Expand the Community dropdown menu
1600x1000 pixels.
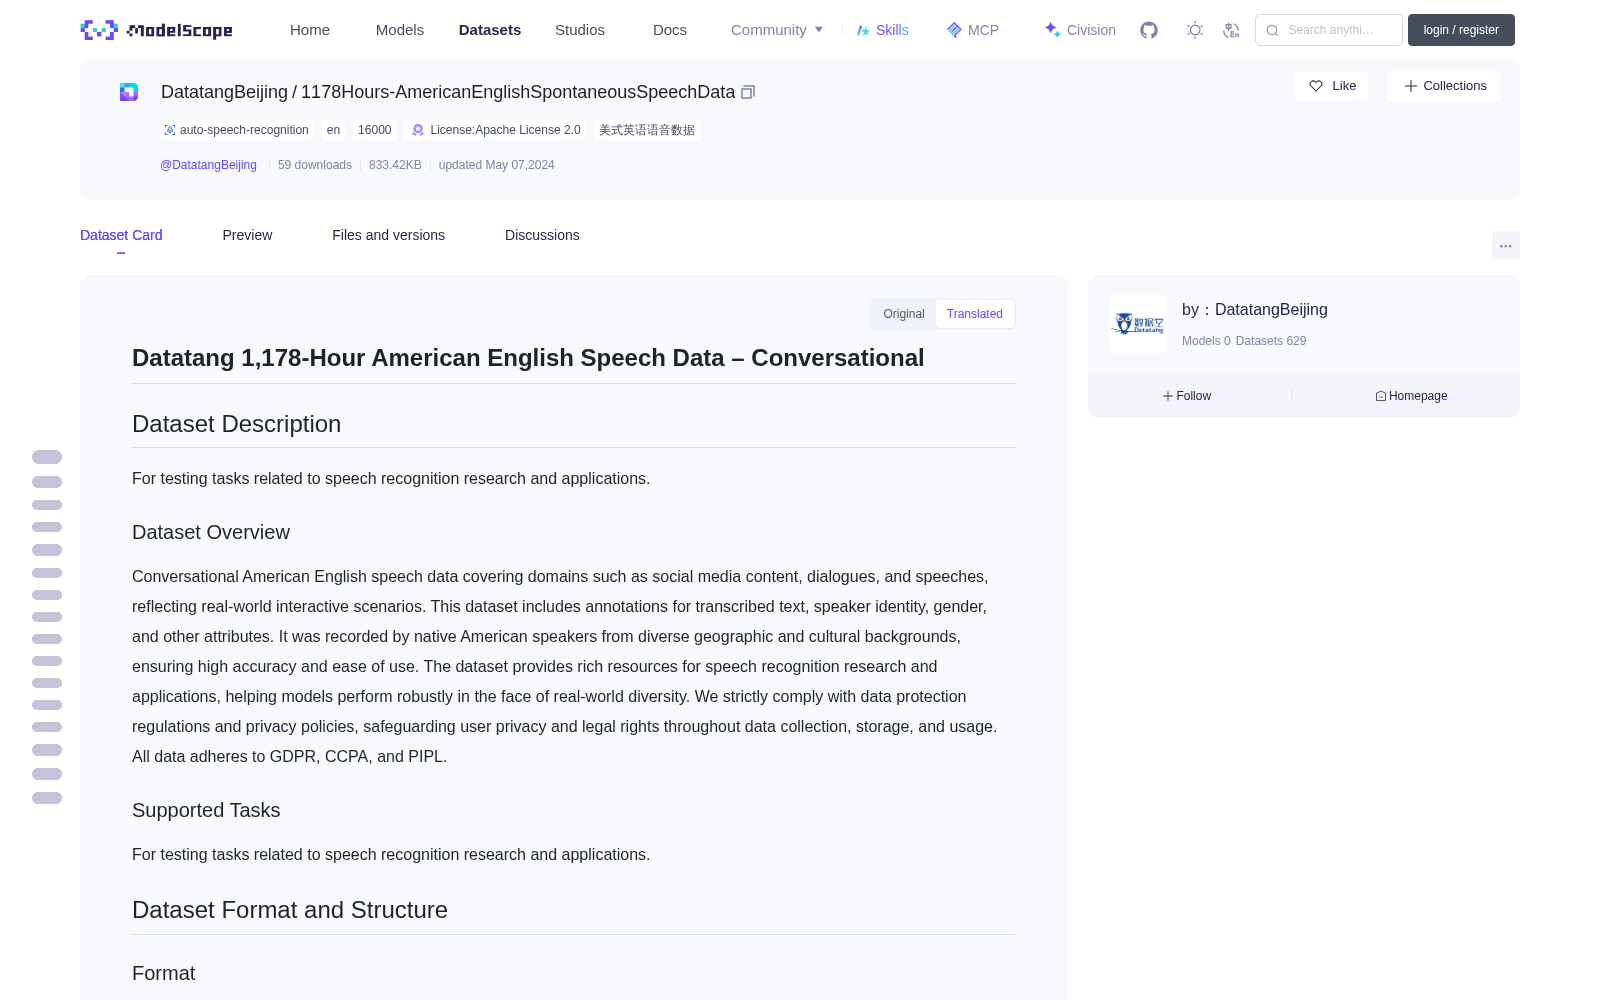point(777,30)
